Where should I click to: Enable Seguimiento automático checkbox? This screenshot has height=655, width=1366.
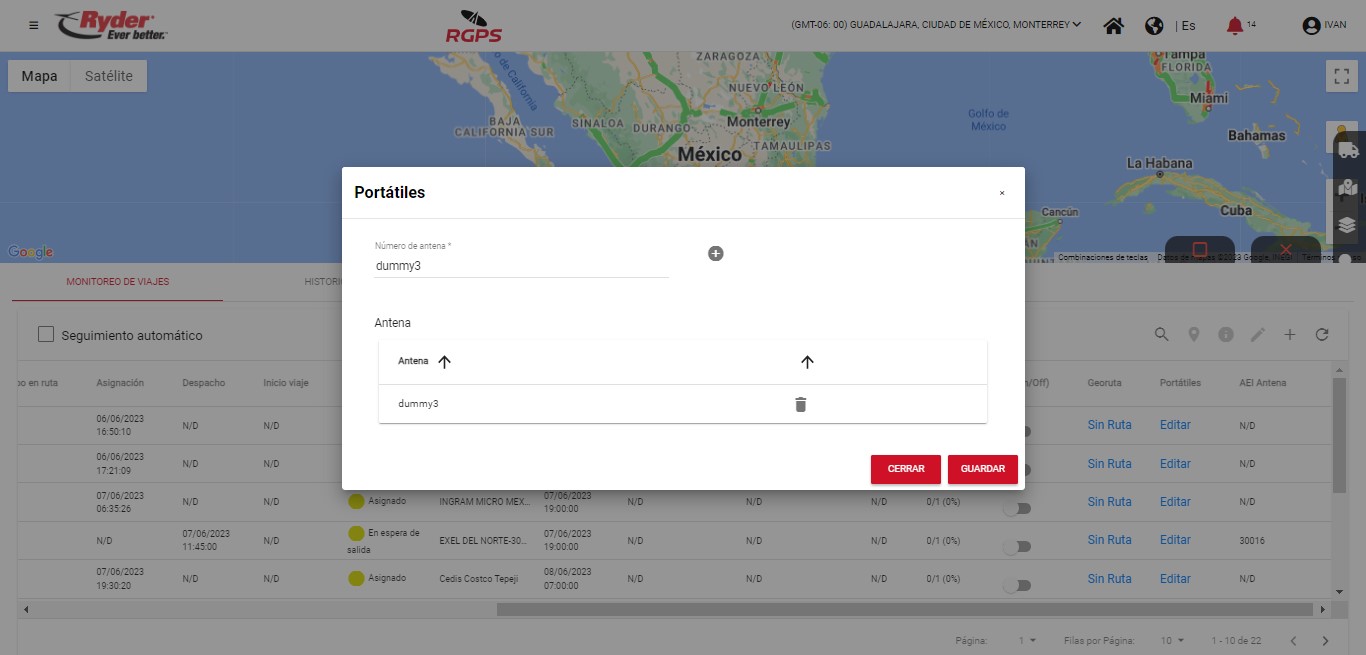(x=46, y=335)
